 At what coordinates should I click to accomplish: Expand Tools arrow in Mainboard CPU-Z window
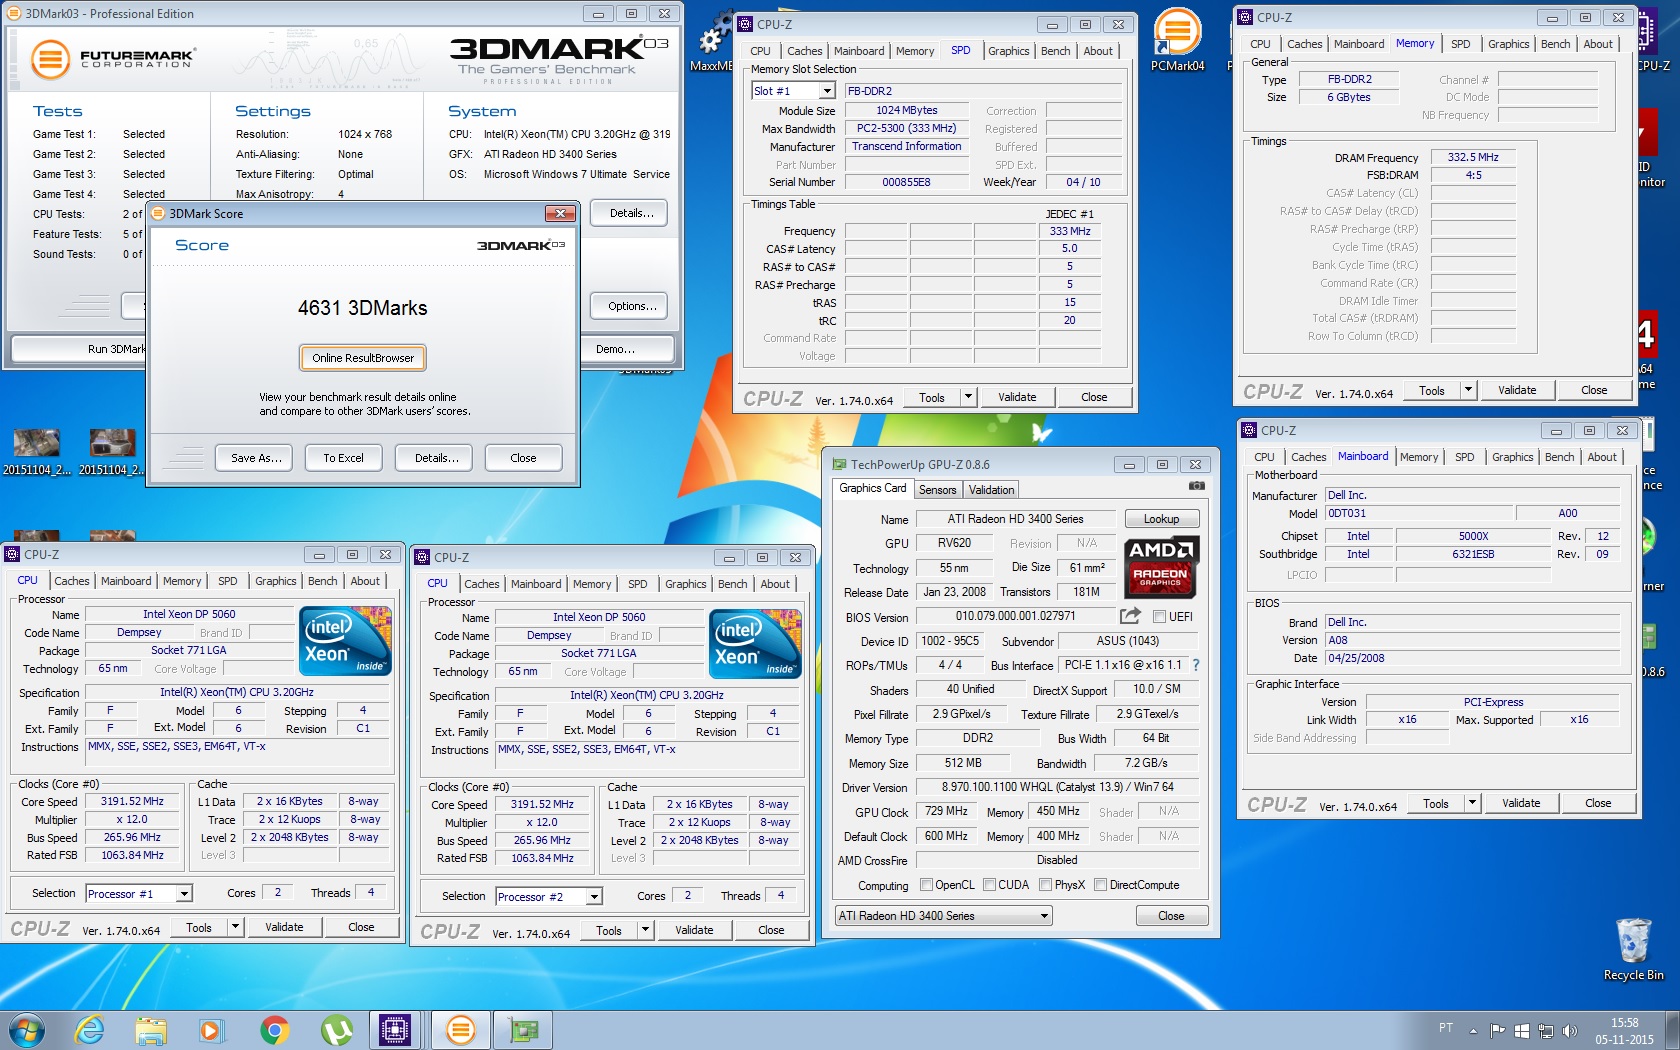pyautogui.click(x=1472, y=803)
